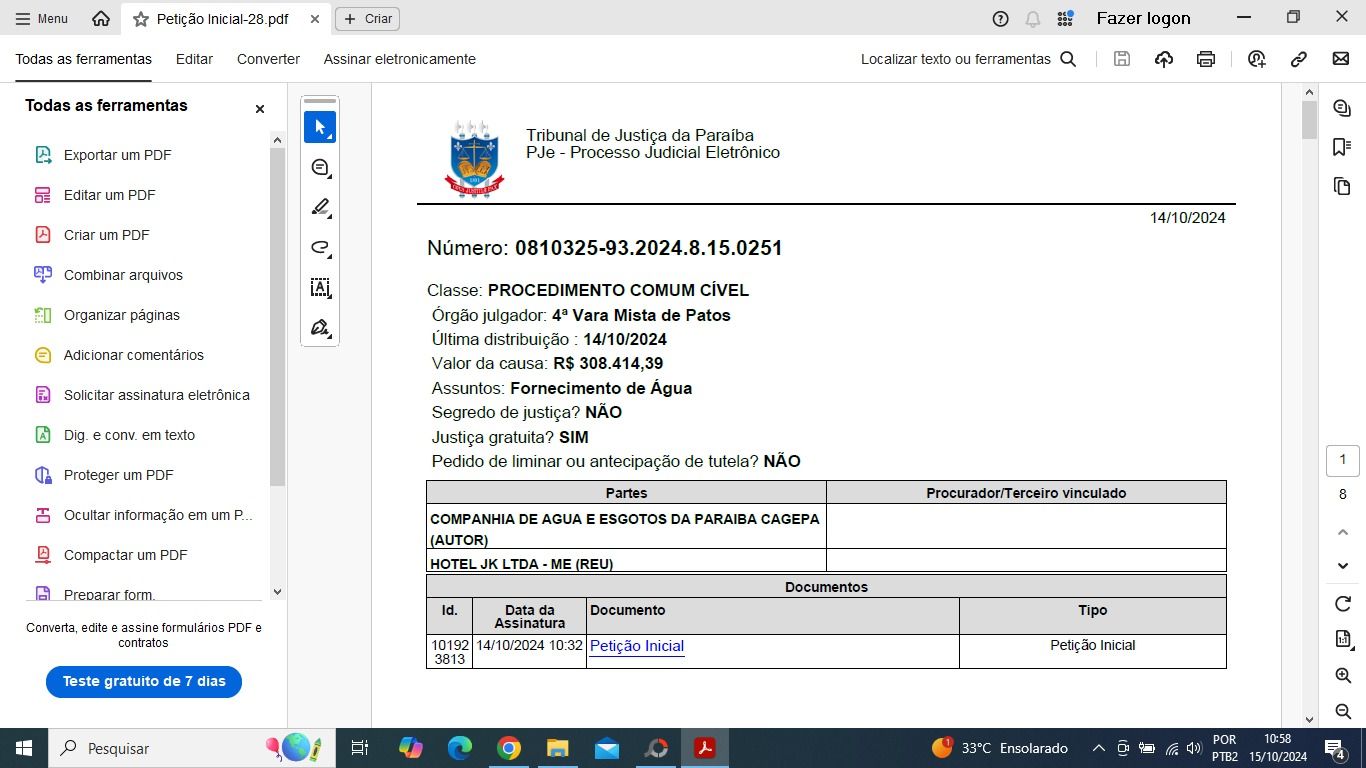Choose the text box AI tool
Viewport: 1366px width, 768px height.
pyautogui.click(x=320, y=288)
